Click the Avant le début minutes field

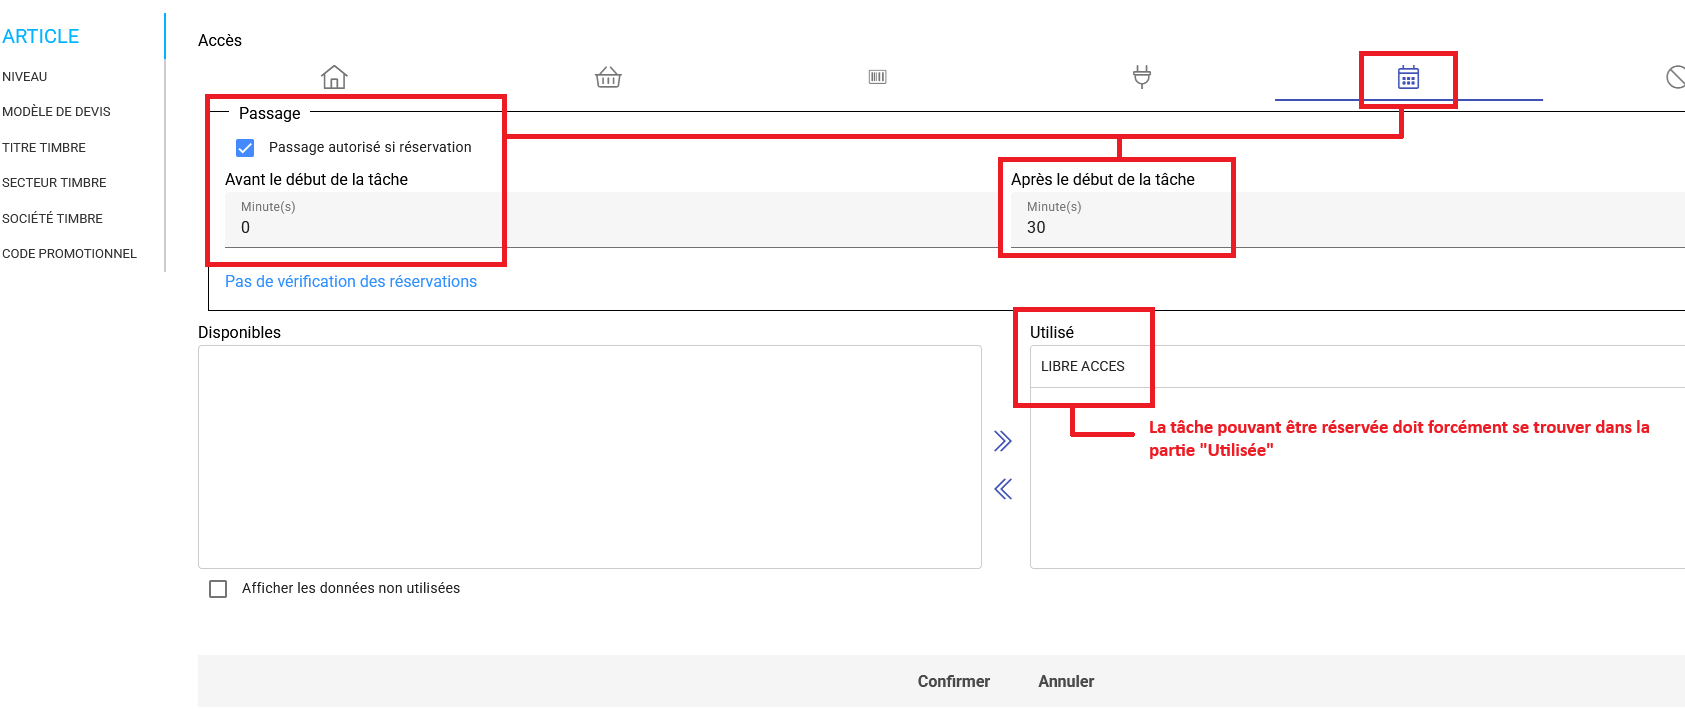point(360,228)
